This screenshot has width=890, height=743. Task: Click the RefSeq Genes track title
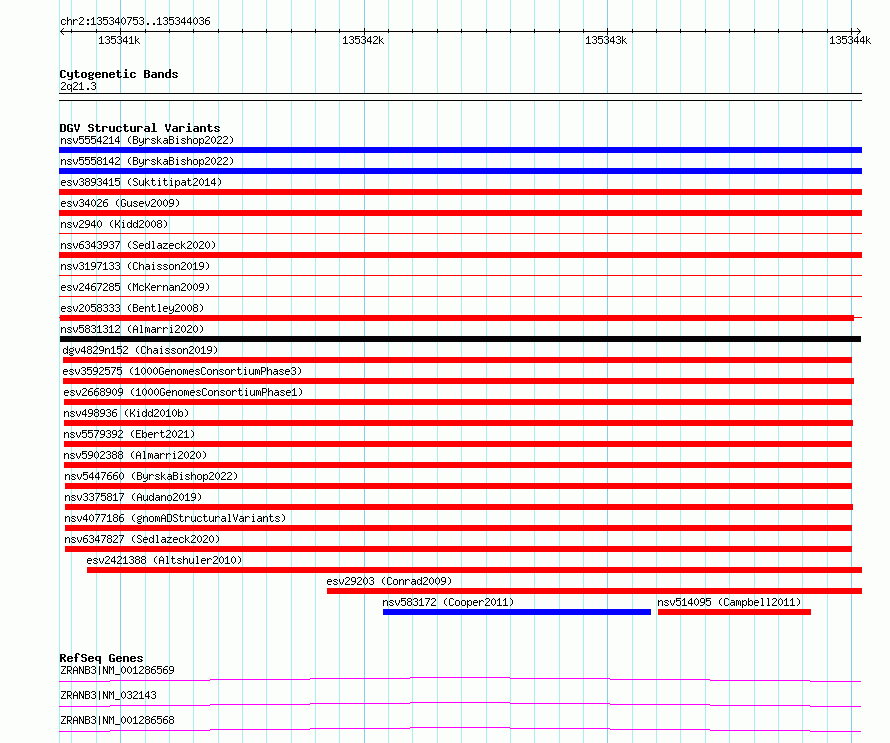click(x=101, y=658)
